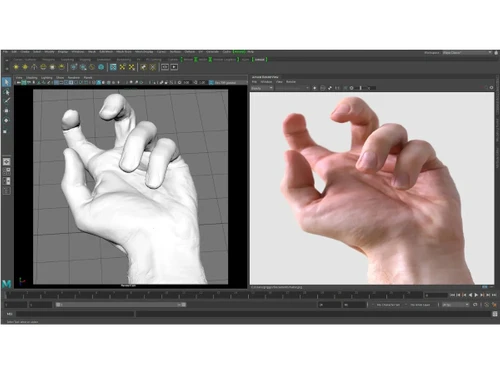
Task: Open animation preferences icon at bottom right
Action: pos(494,305)
